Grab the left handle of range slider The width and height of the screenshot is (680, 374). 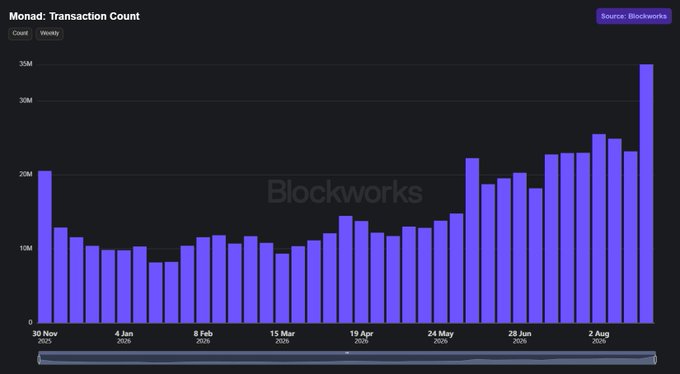pos(39,359)
